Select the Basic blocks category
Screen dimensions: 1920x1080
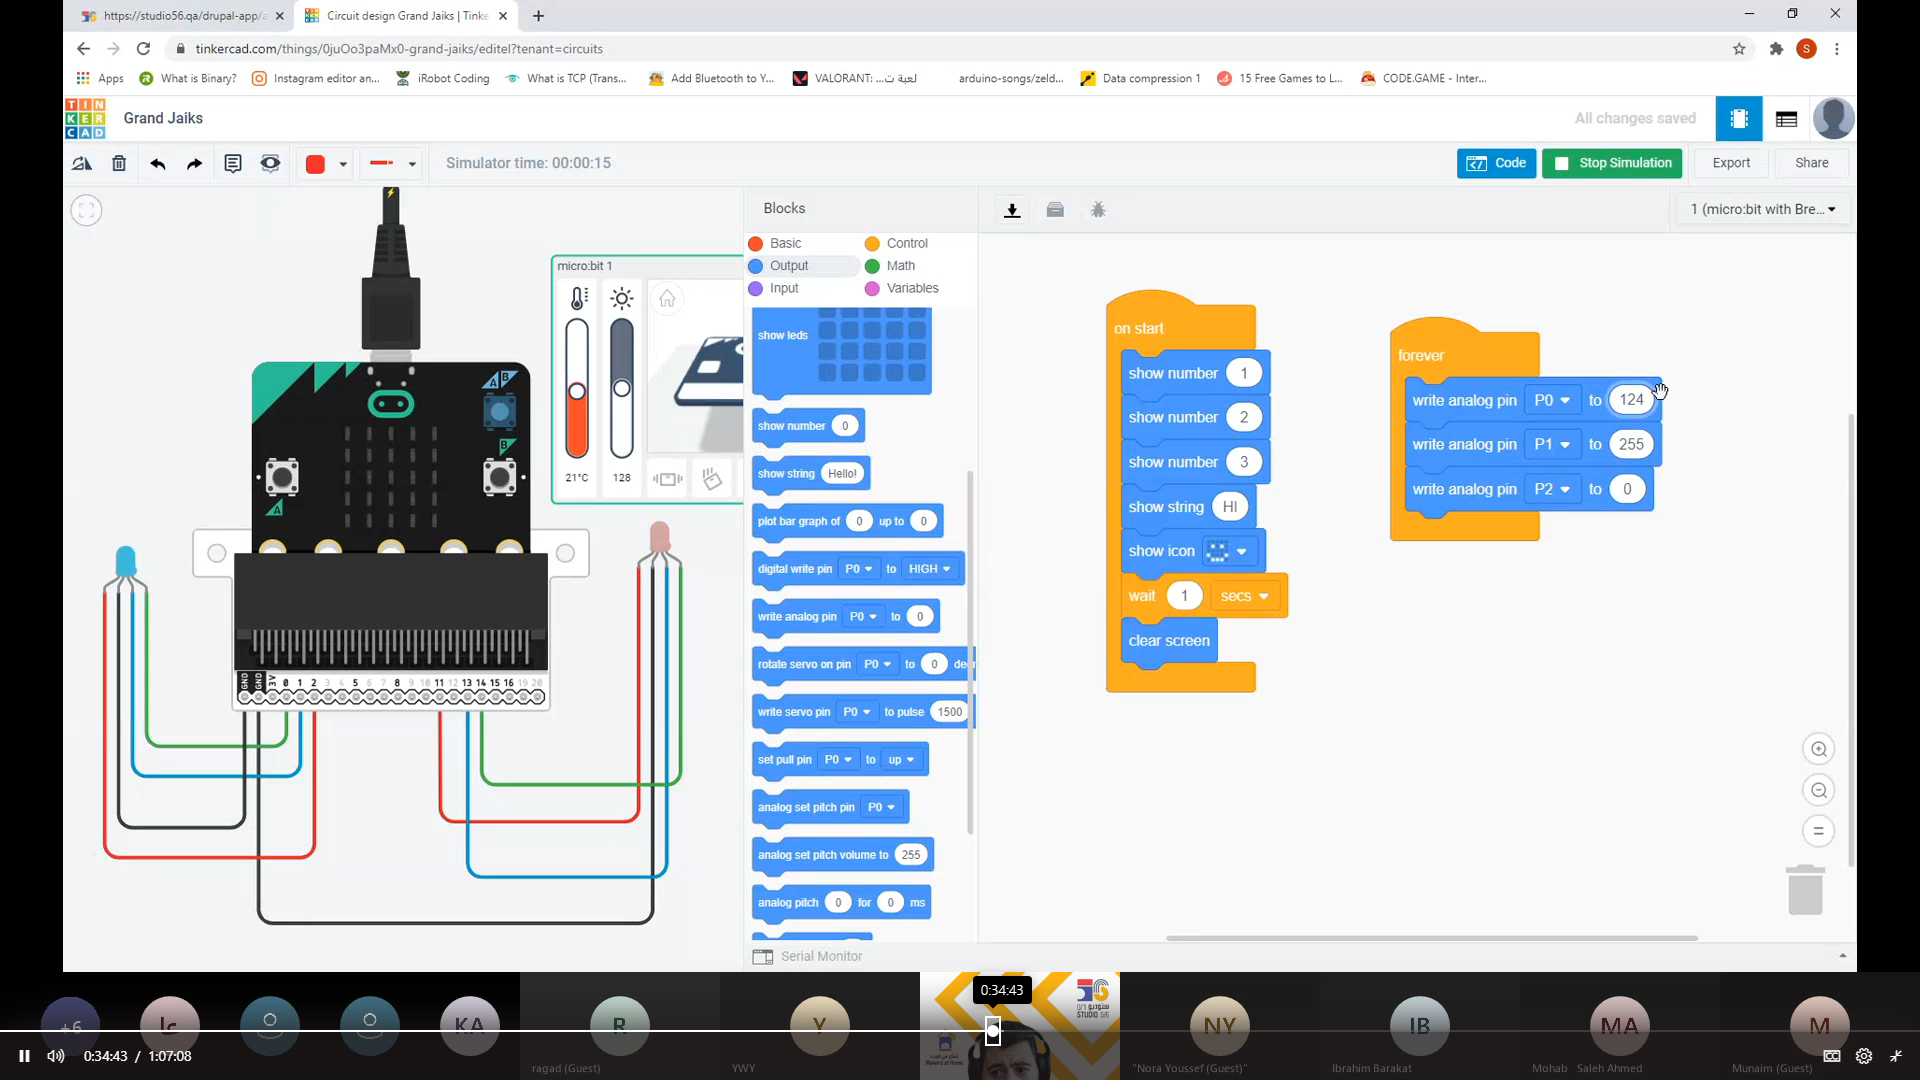pos(776,243)
